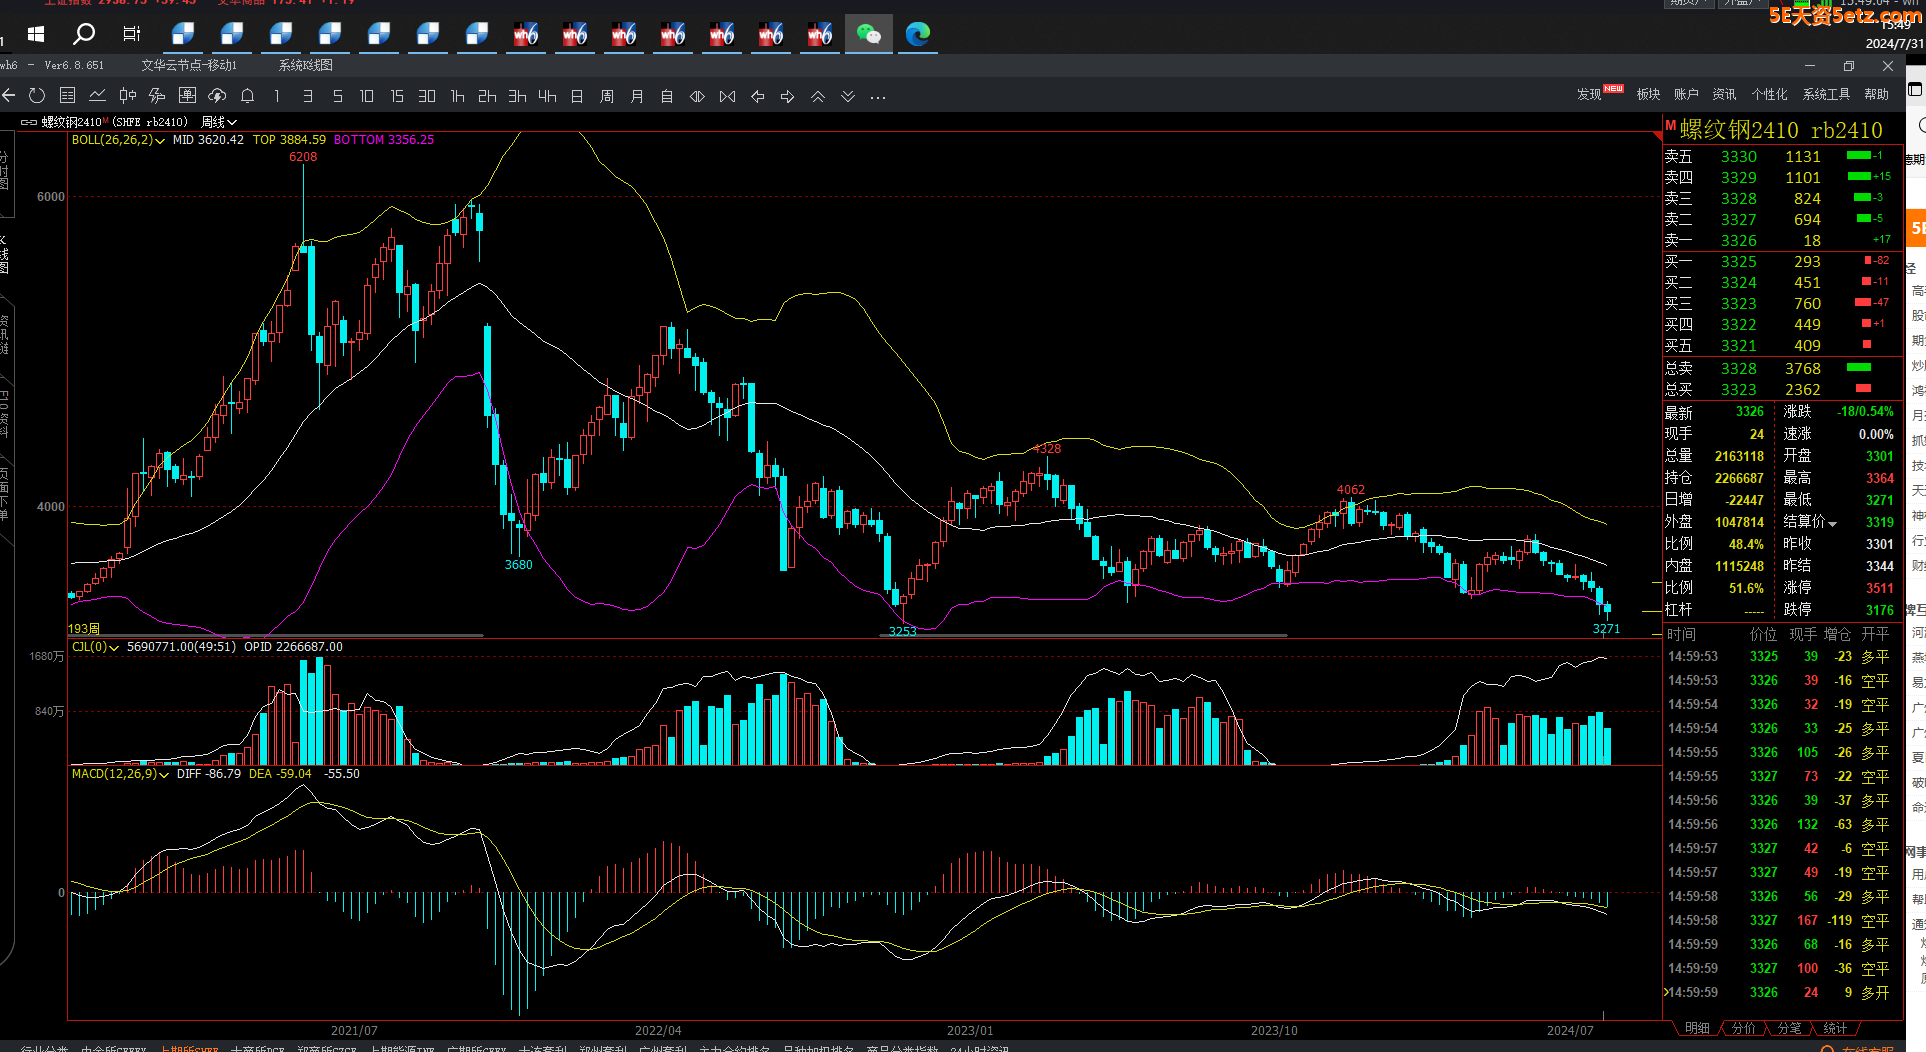This screenshot has width=1926, height=1052.
Task: Click the line chart toolbar icon
Action: [x=97, y=96]
